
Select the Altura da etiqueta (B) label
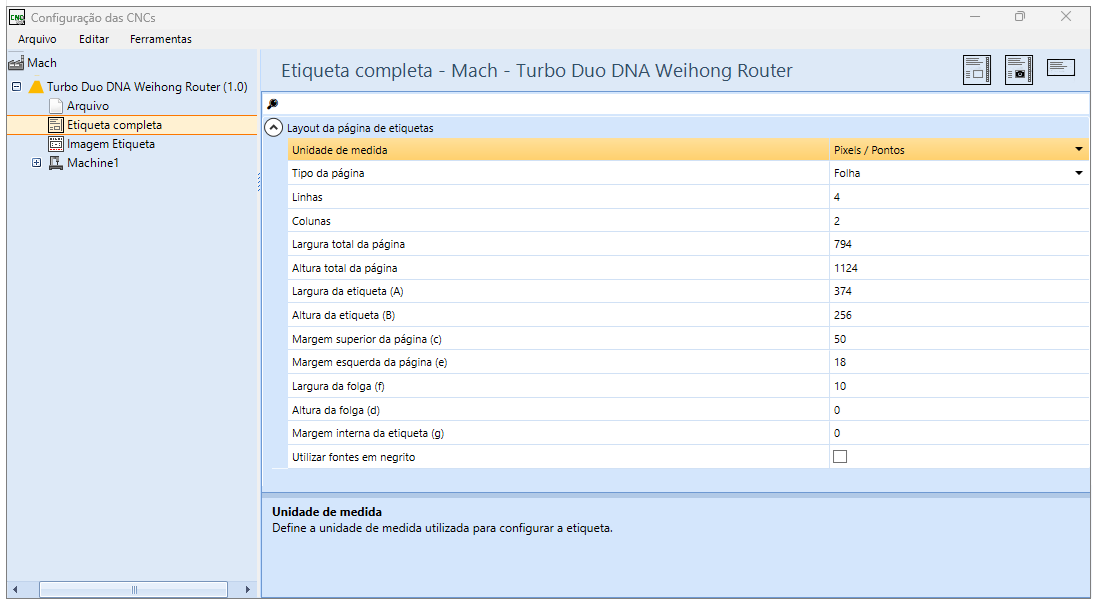point(344,315)
